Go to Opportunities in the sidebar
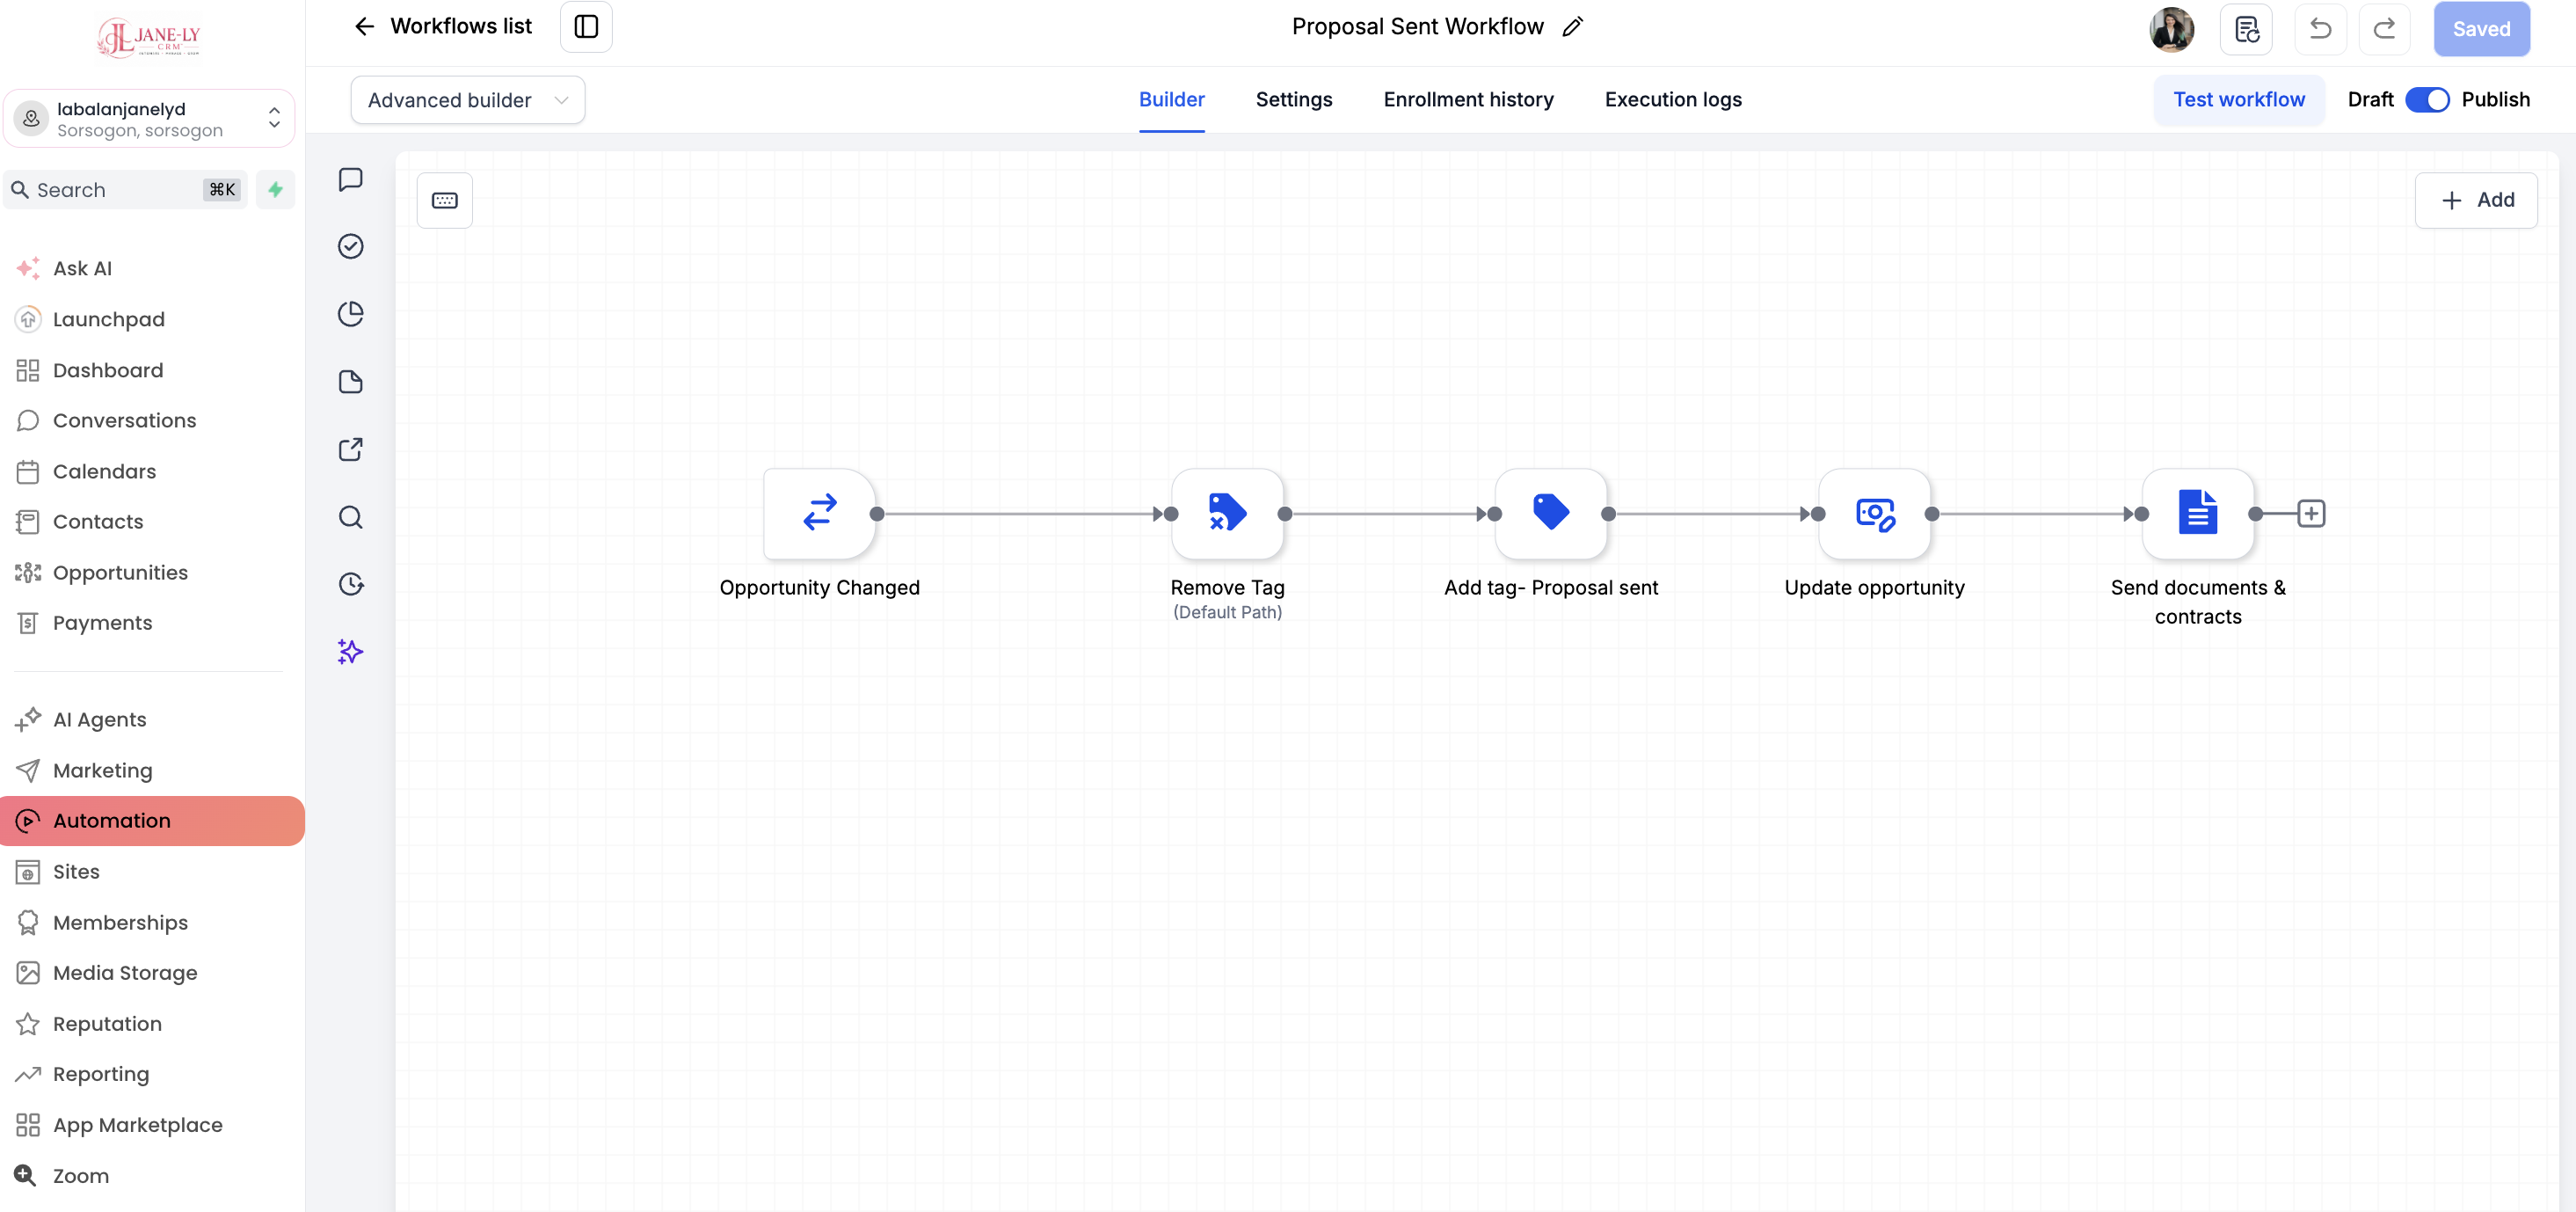This screenshot has height=1212, width=2576. [120, 572]
